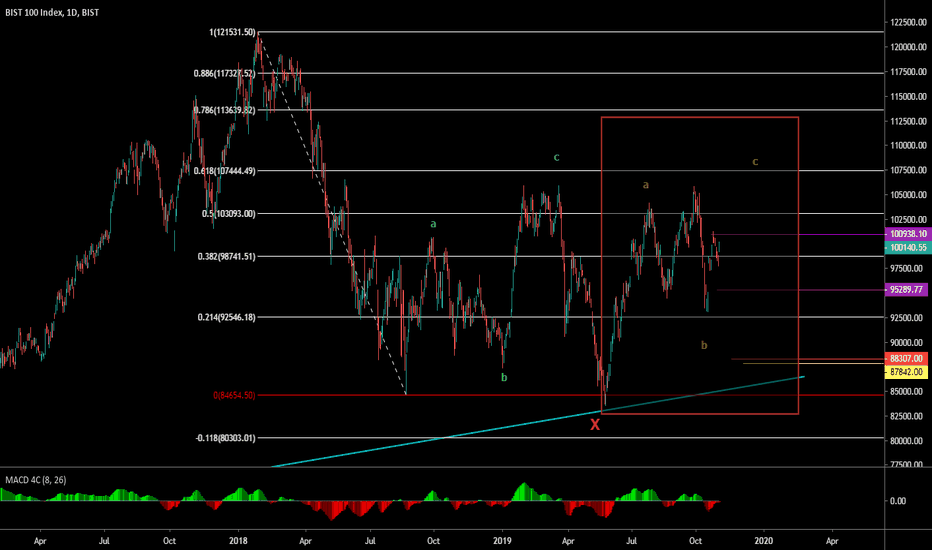932x550 pixels.
Task: Click 115000.00 on the price axis
Action: tap(909, 96)
